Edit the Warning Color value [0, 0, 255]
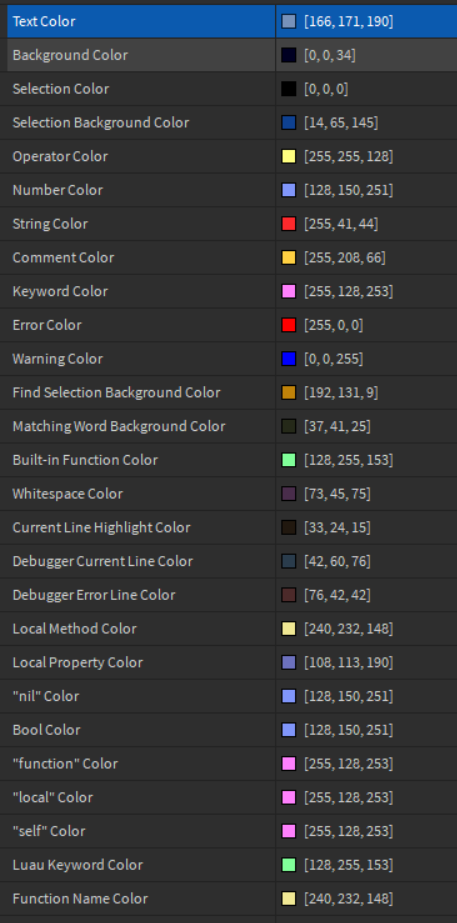The height and width of the screenshot is (923, 457). click(x=333, y=359)
